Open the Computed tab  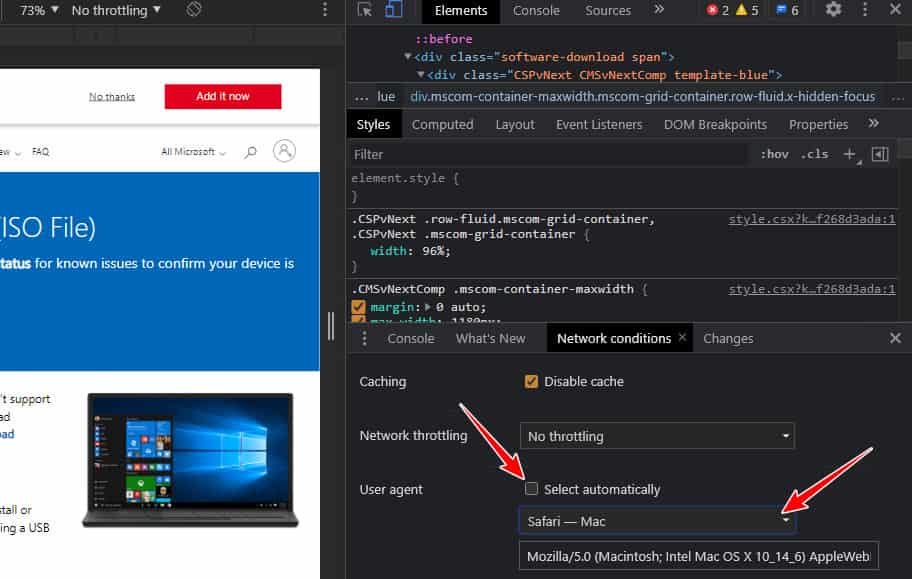[x=443, y=125]
